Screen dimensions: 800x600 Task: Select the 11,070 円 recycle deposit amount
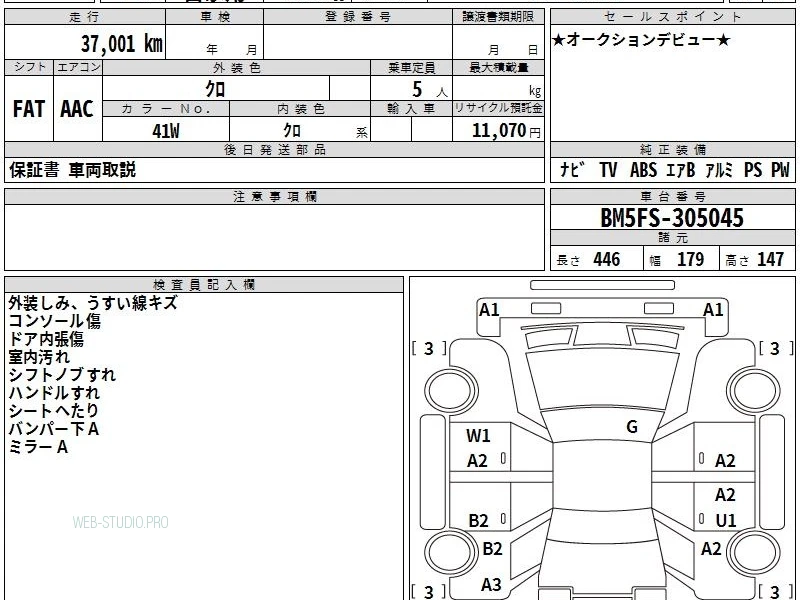pyautogui.click(x=506, y=131)
